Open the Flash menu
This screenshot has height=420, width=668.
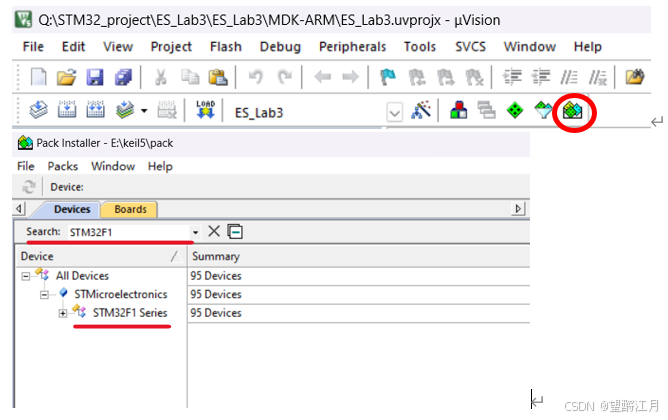point(226,46)
